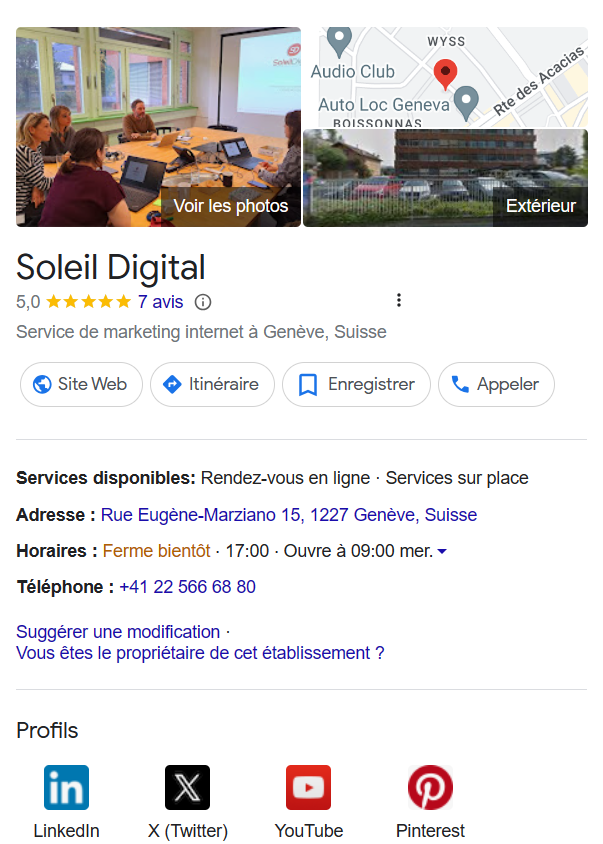603x844 pixels.
Task: Open the Voir les photos thumbnail
Action: pos(158,126)
